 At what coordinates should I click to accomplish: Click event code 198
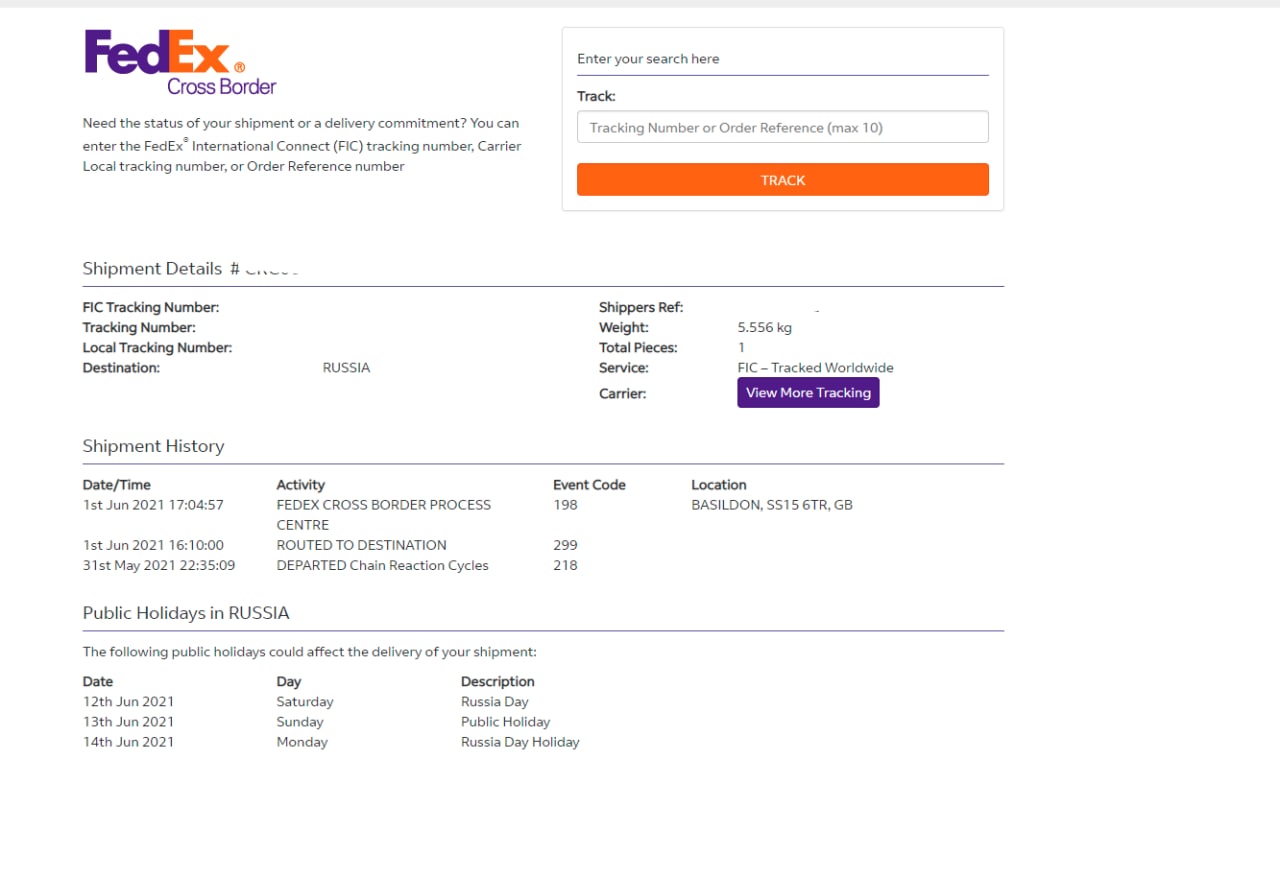tap(565, 505)
